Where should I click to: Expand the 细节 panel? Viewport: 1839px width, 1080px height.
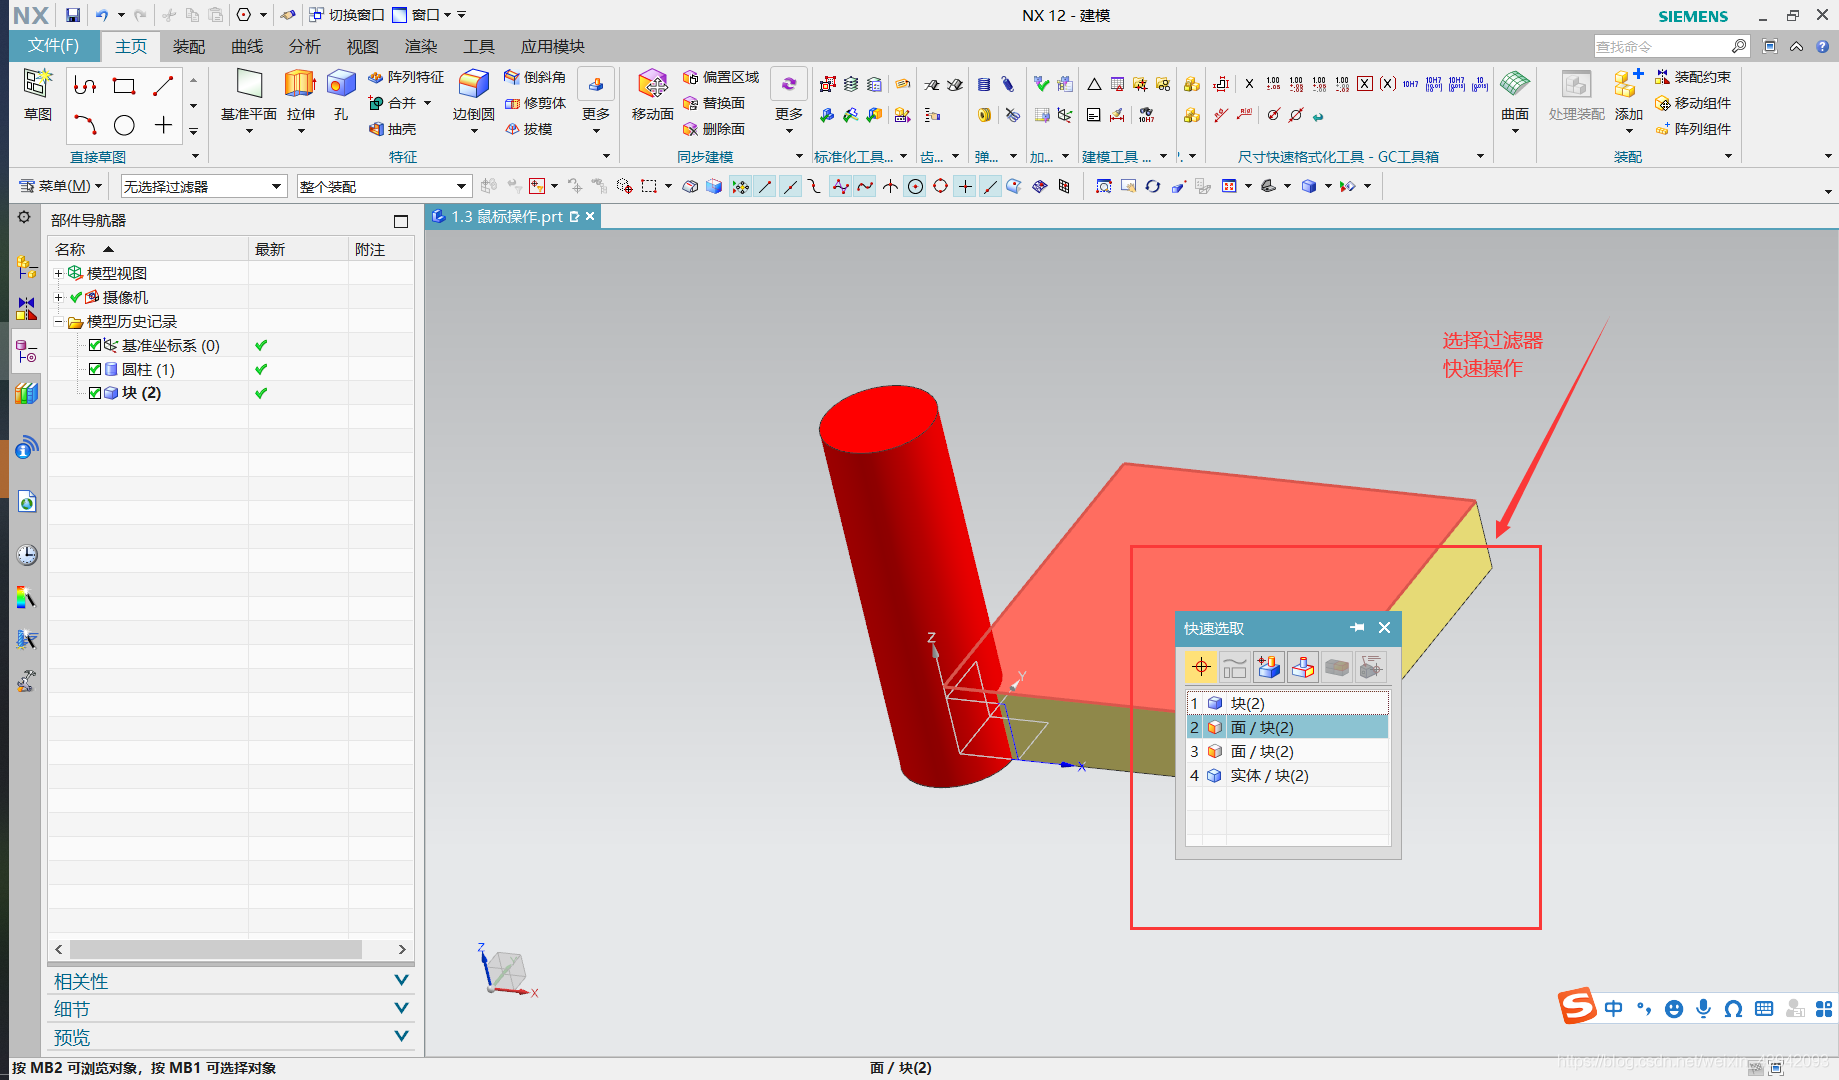(x=231, y=1009)
